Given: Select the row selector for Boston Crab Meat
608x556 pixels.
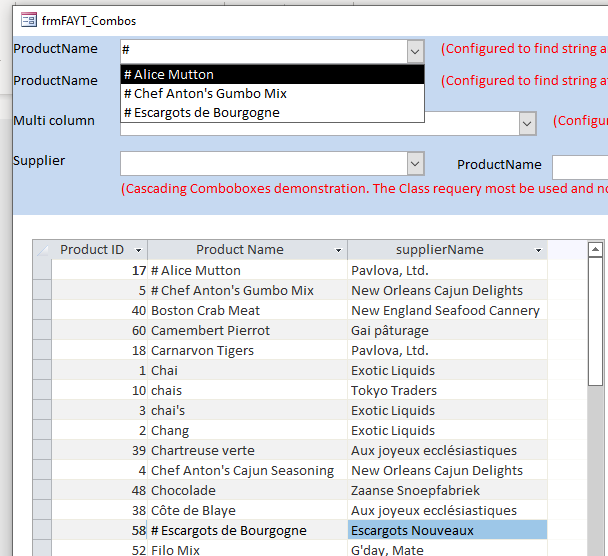Looking at the screenshot, I should (42, 310).
